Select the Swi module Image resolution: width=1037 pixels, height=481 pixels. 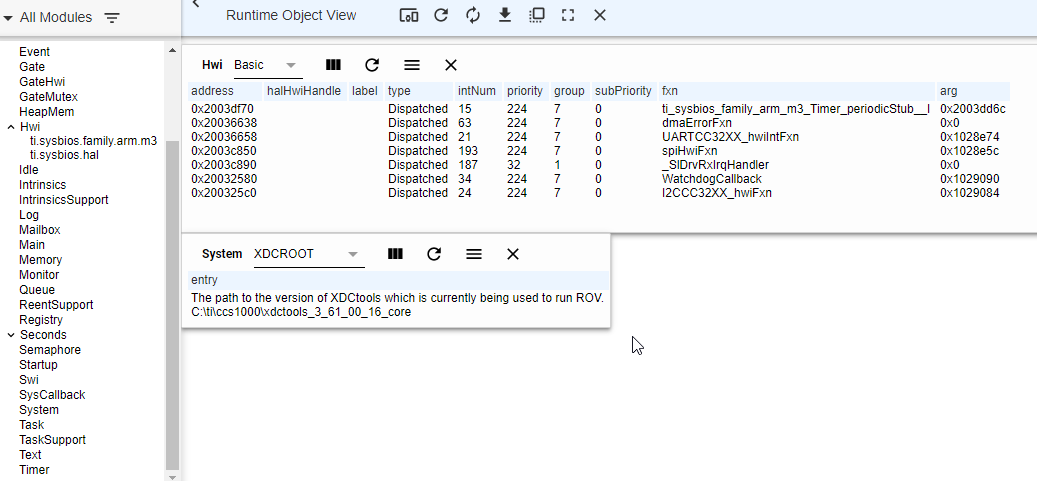click(x=28, y=380)
